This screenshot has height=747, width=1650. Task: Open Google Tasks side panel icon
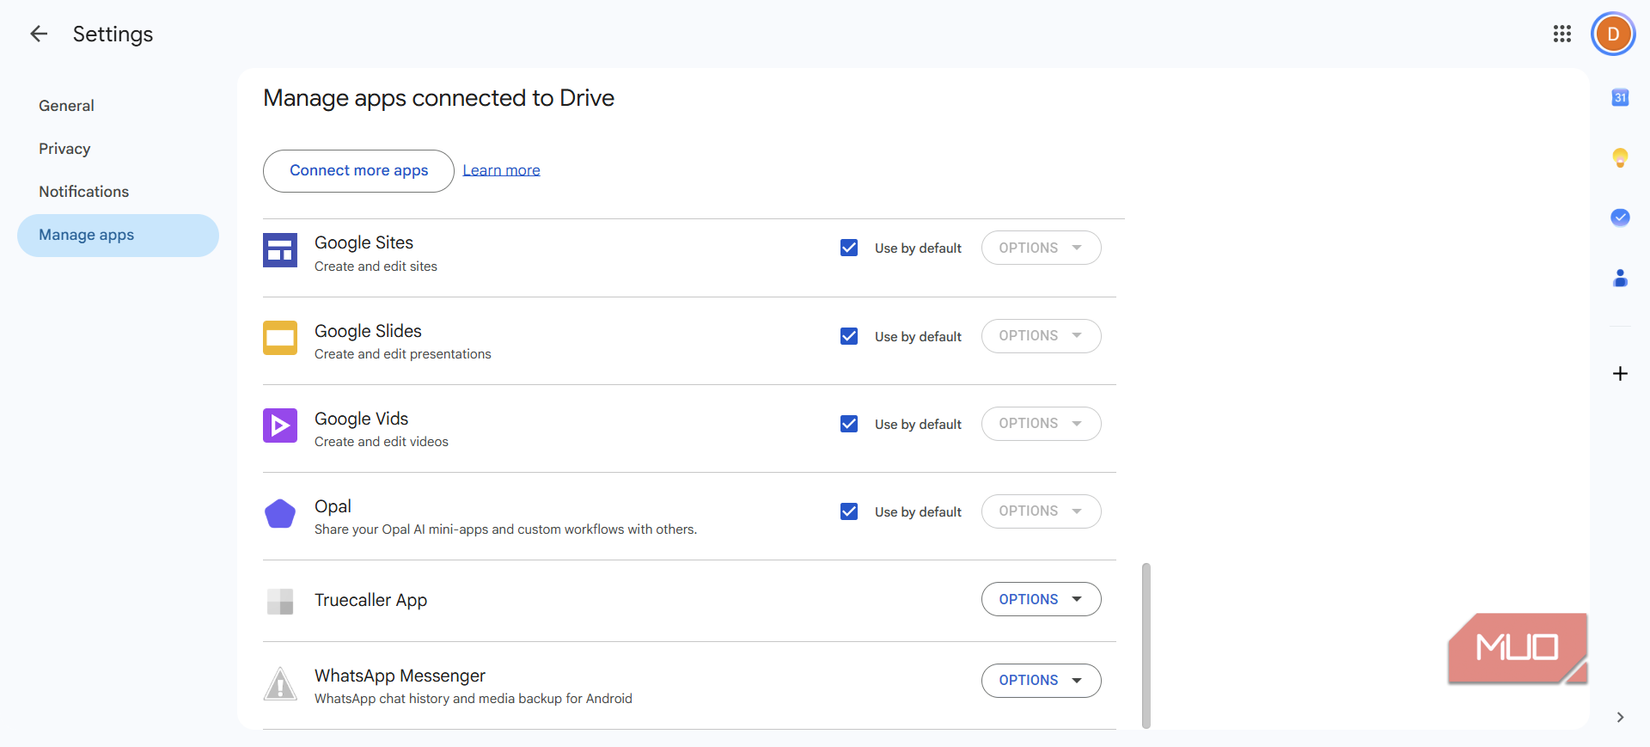point(1620,217)
